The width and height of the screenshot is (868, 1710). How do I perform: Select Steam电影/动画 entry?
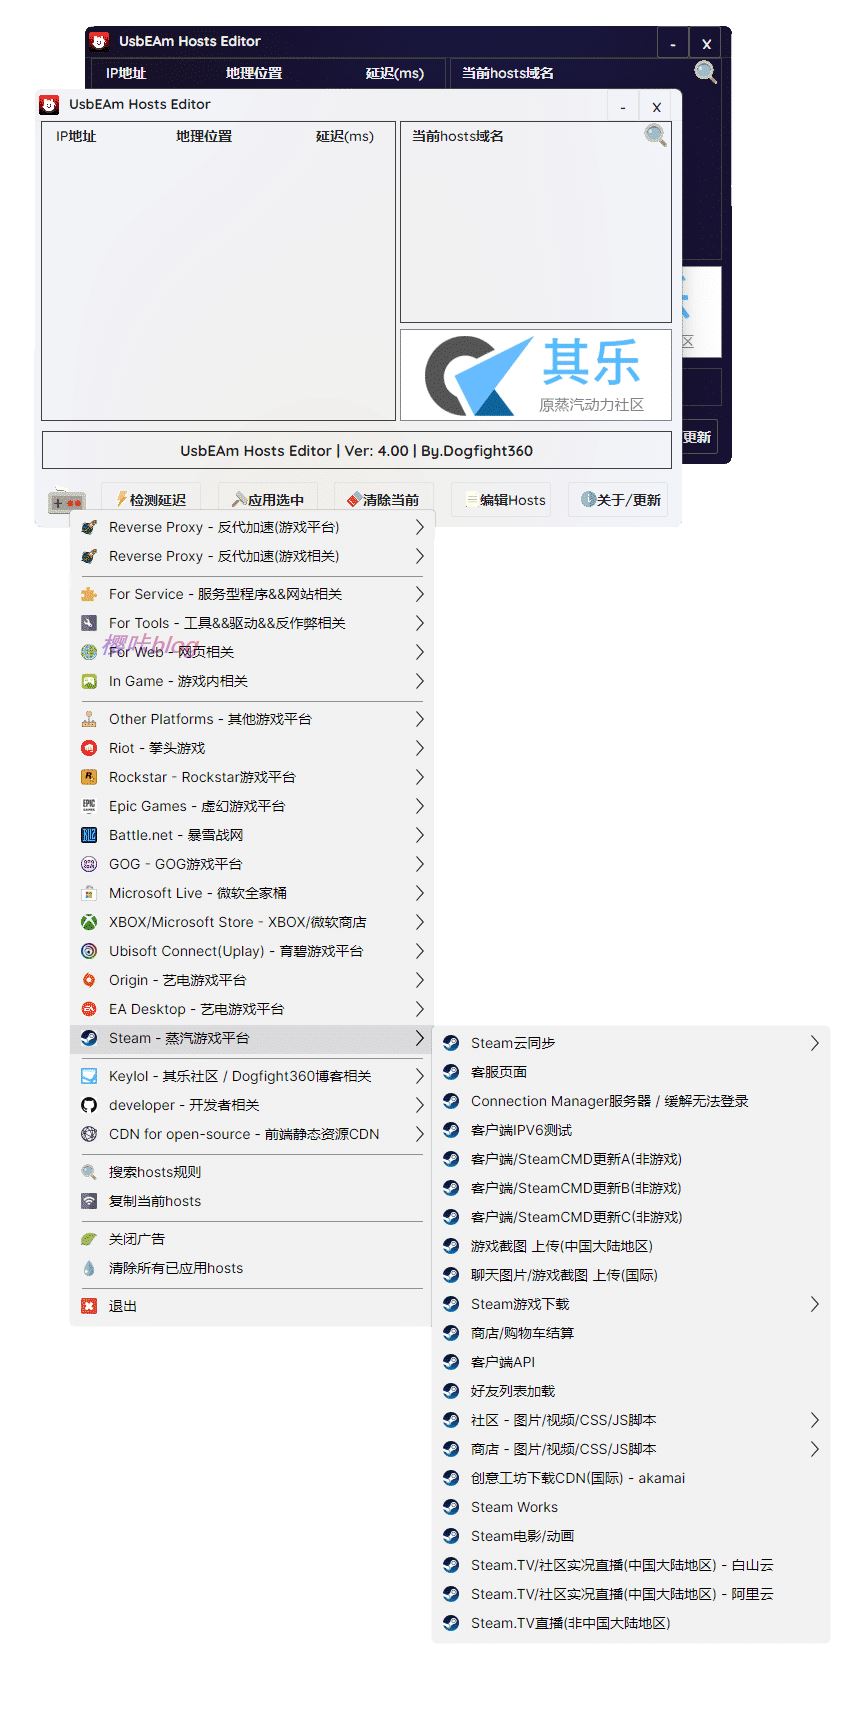(631, 1536)
